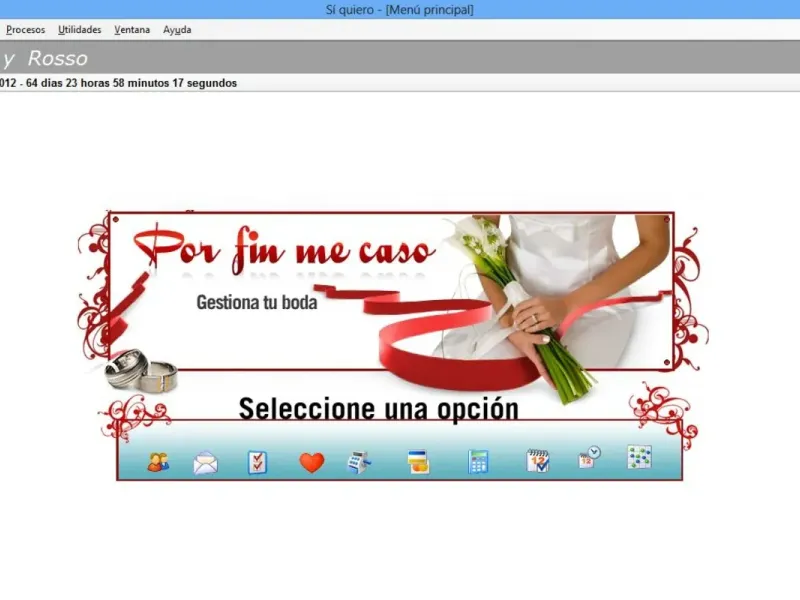Click the red heart icon
The image size is (800, 600).
coord(312,463)
